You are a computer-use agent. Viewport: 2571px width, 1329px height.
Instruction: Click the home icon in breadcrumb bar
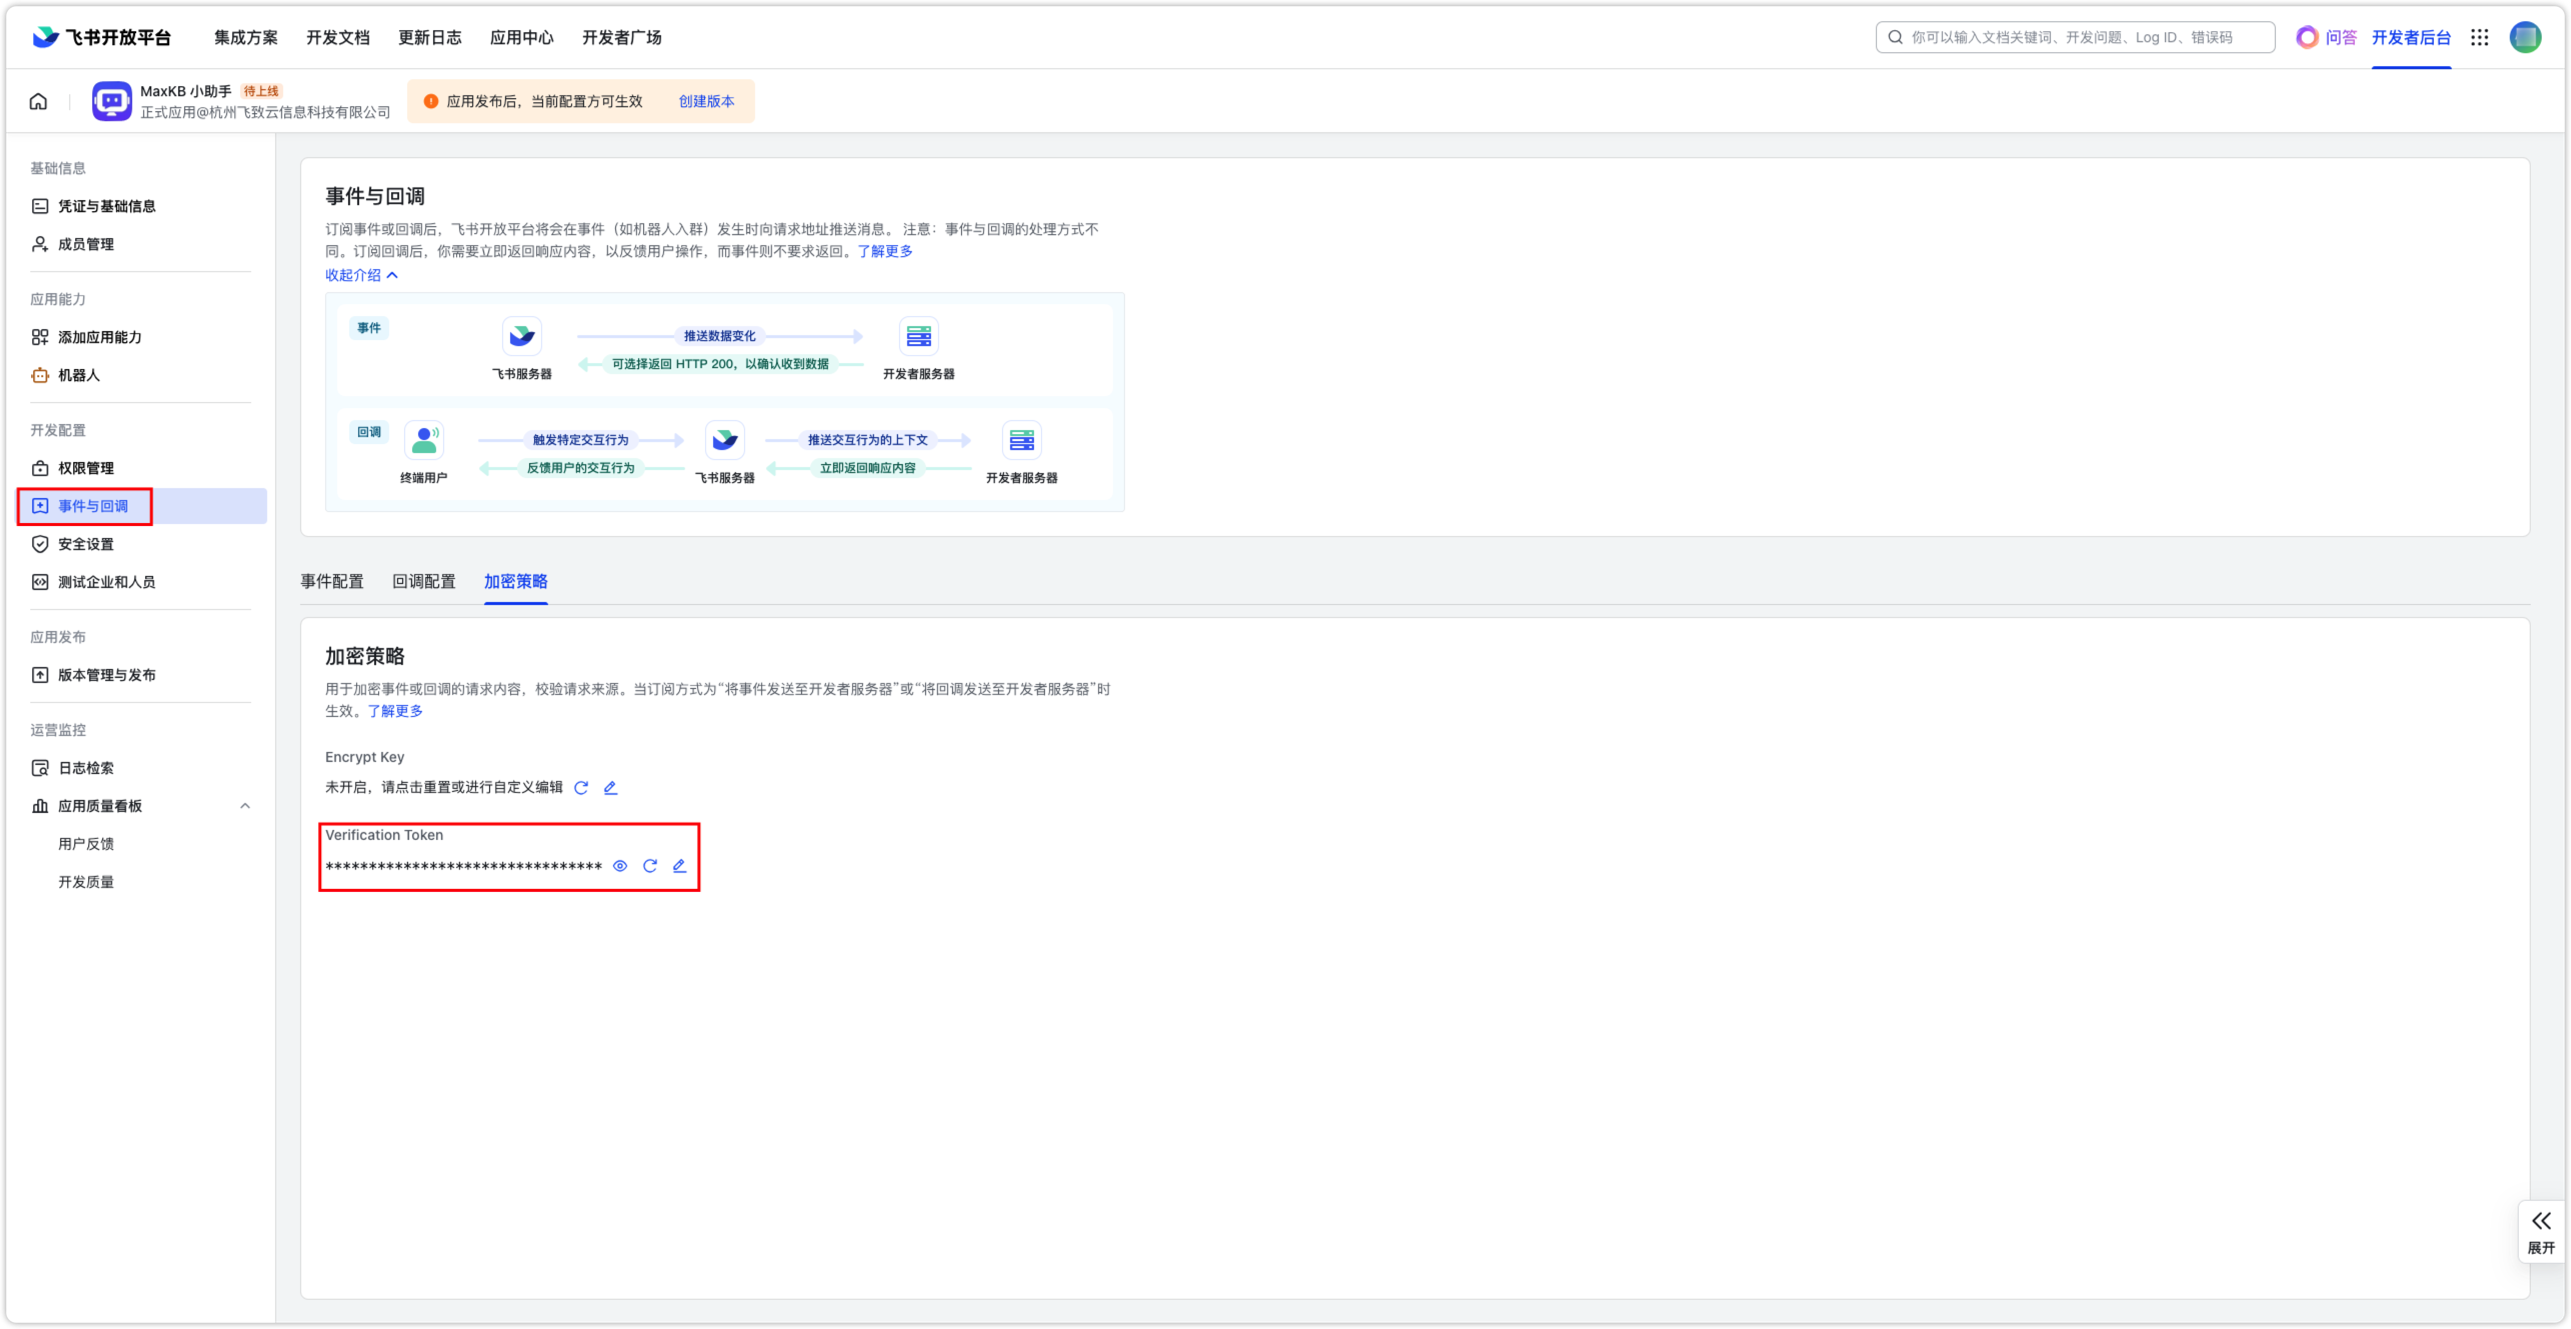coord(38,101)
